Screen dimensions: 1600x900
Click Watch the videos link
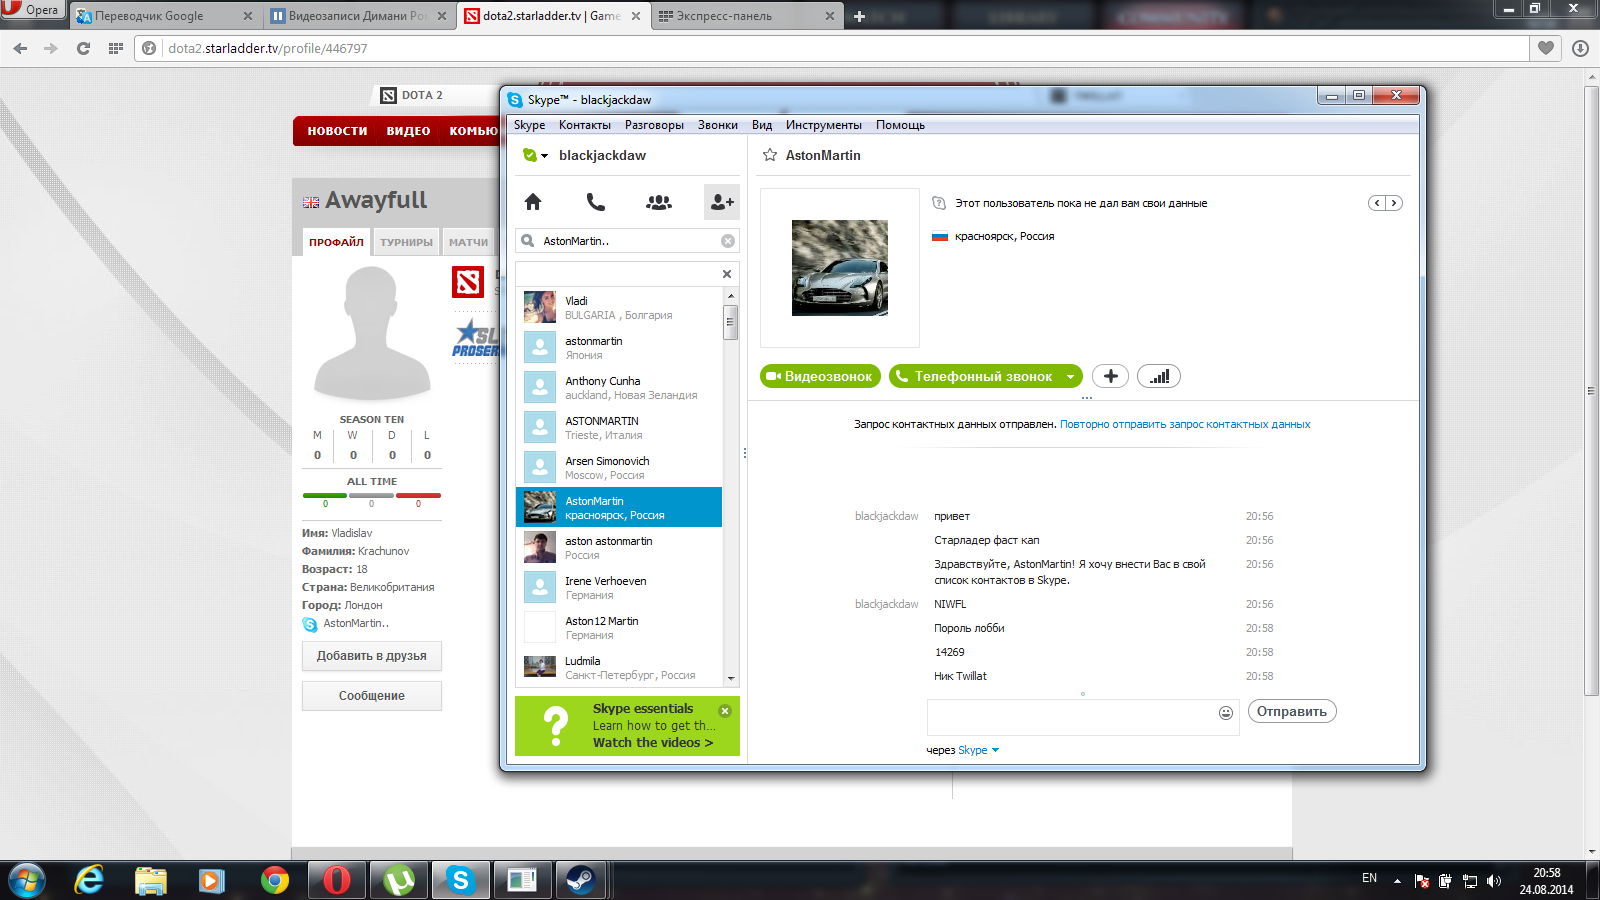pyautogui.click(x=653, y=743)
